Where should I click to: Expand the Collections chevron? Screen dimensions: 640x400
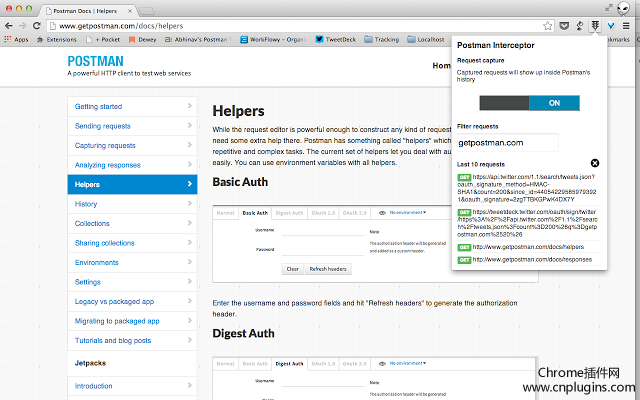[x=189, y=223]
